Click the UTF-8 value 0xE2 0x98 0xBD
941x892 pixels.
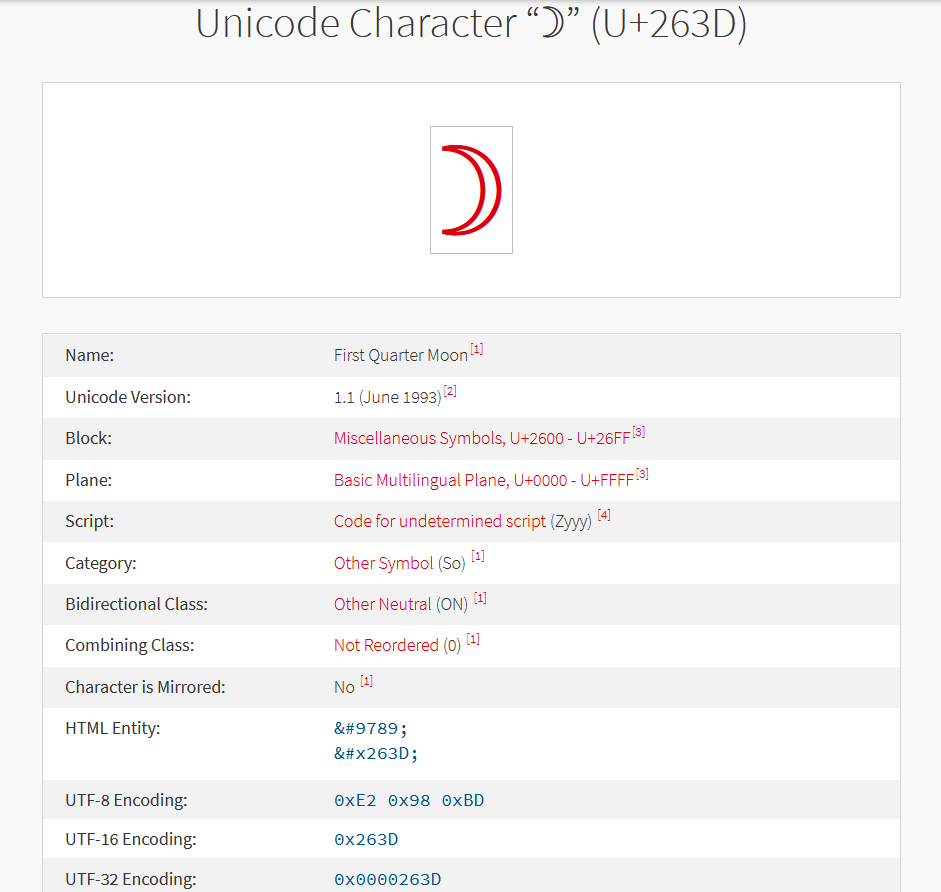409,801
